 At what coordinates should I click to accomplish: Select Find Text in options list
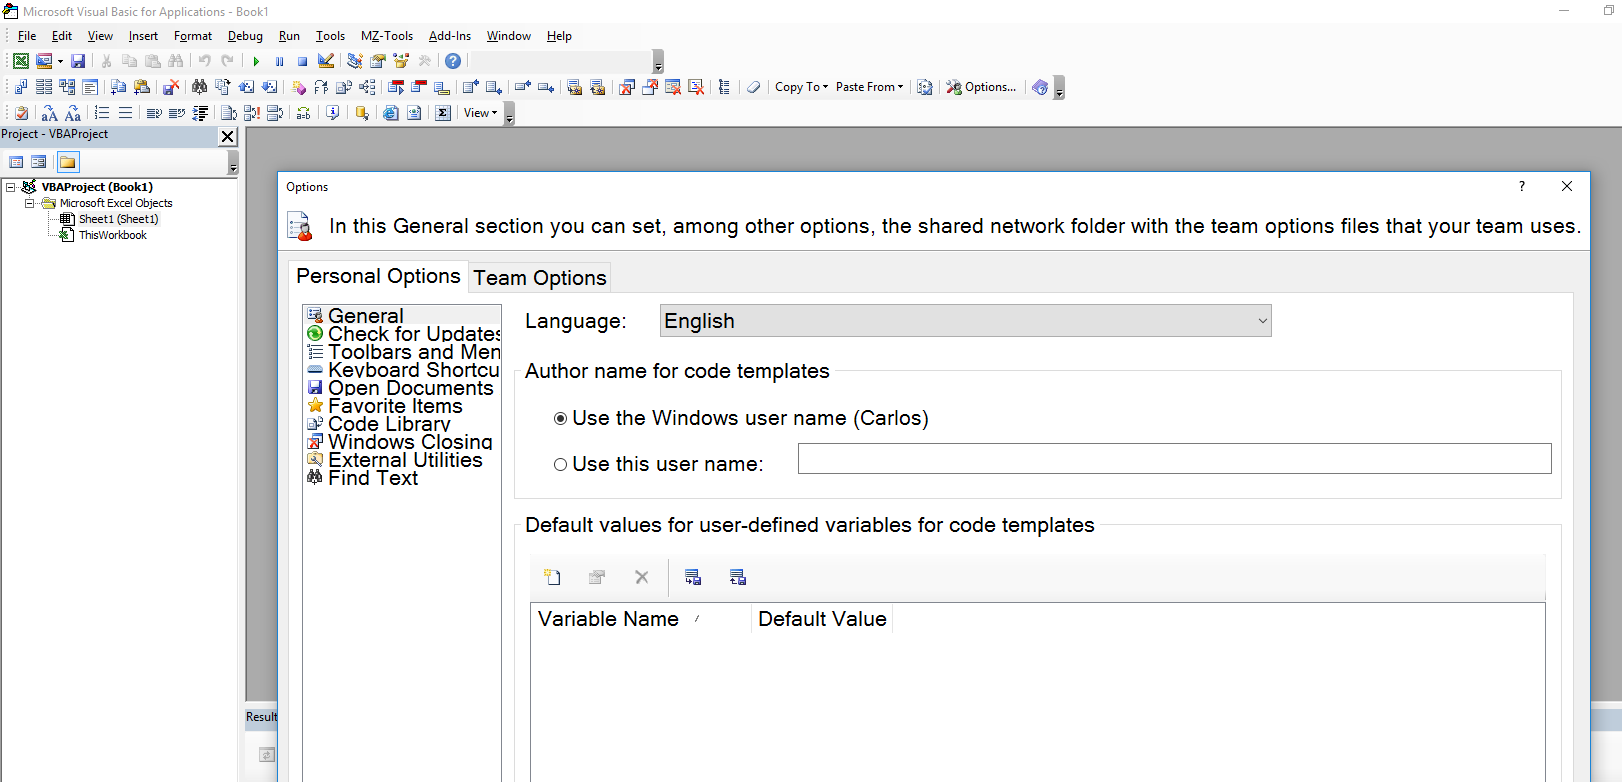pos(373,478)
